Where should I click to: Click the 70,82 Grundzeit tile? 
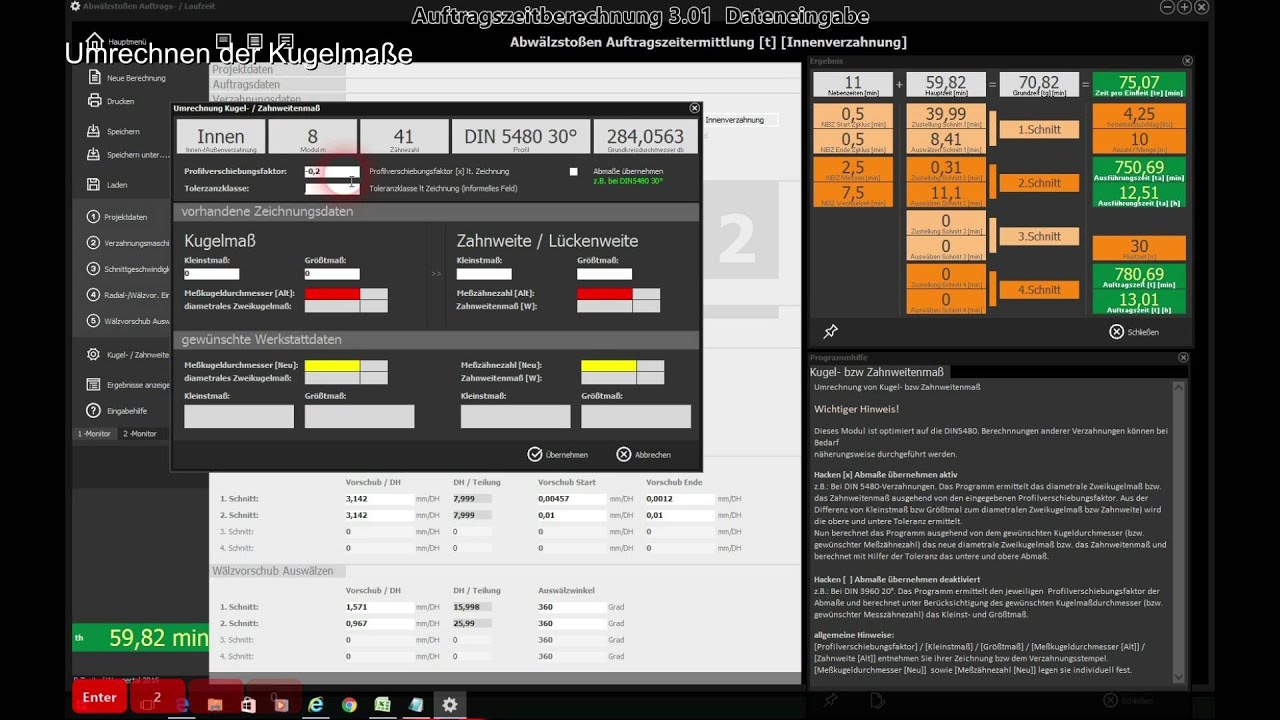1038,84
